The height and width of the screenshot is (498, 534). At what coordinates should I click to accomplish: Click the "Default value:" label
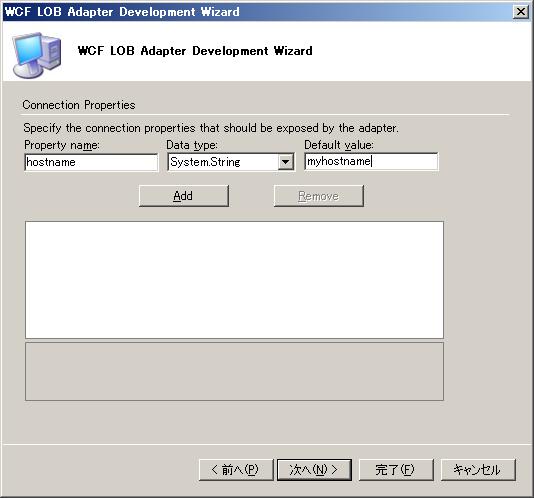point(339,145)
